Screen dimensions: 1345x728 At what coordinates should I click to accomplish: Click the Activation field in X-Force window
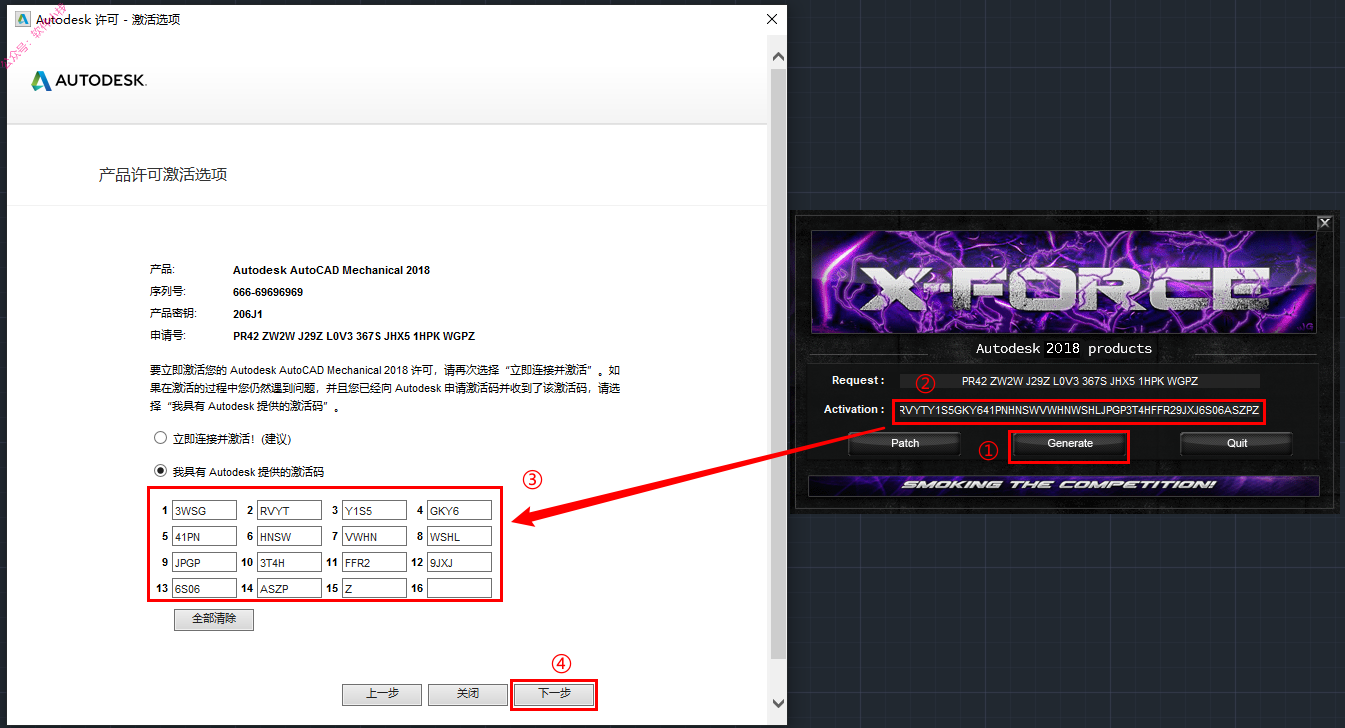1079,410
